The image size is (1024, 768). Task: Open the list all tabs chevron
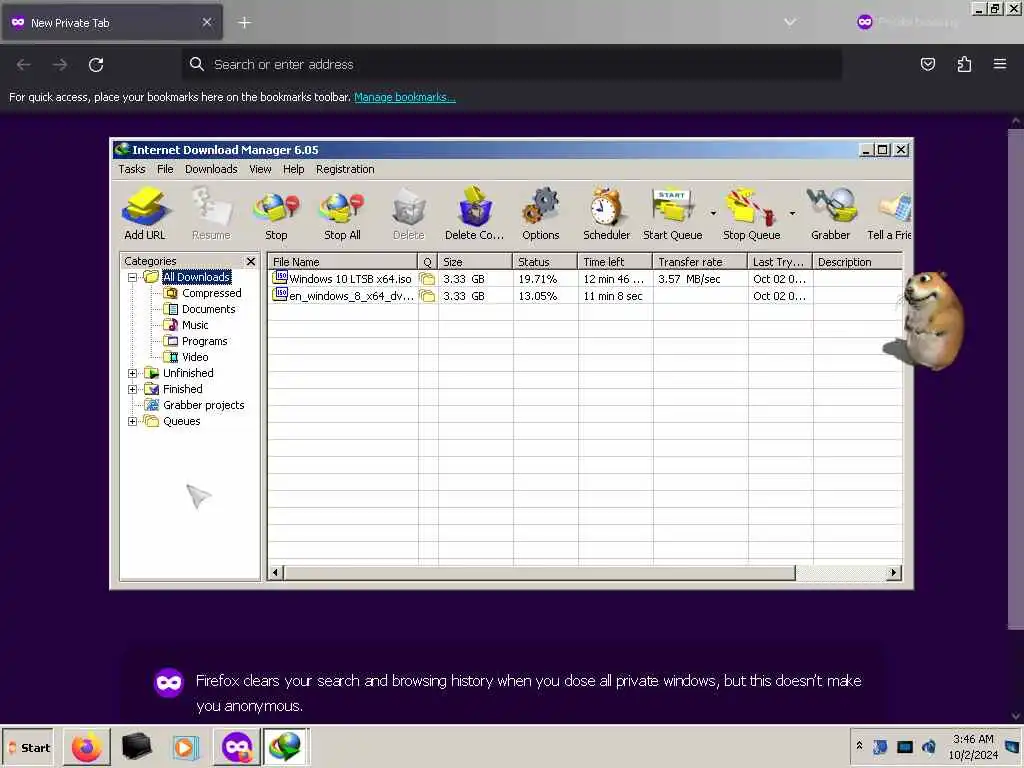coord(790,23)
